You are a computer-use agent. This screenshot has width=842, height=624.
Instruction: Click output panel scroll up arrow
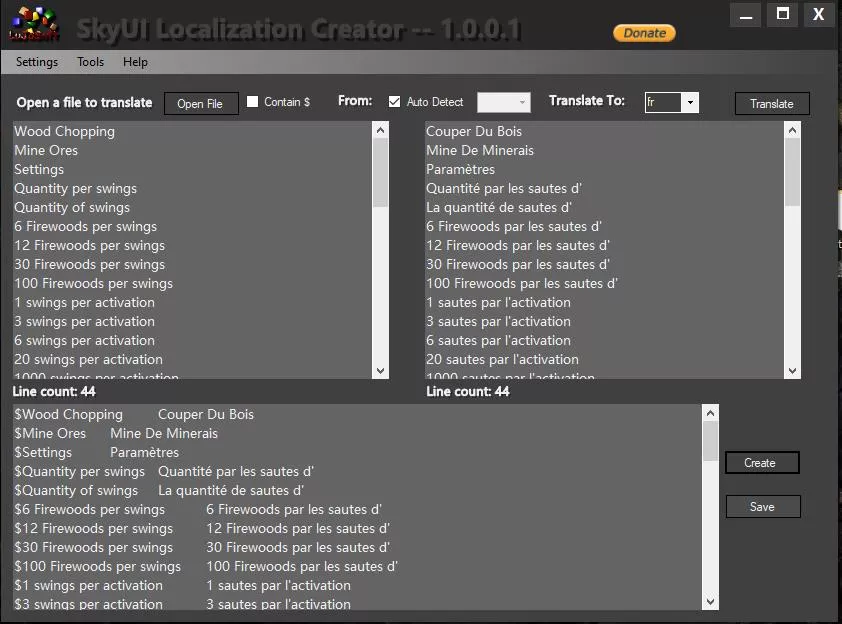[x=710, y=413]
